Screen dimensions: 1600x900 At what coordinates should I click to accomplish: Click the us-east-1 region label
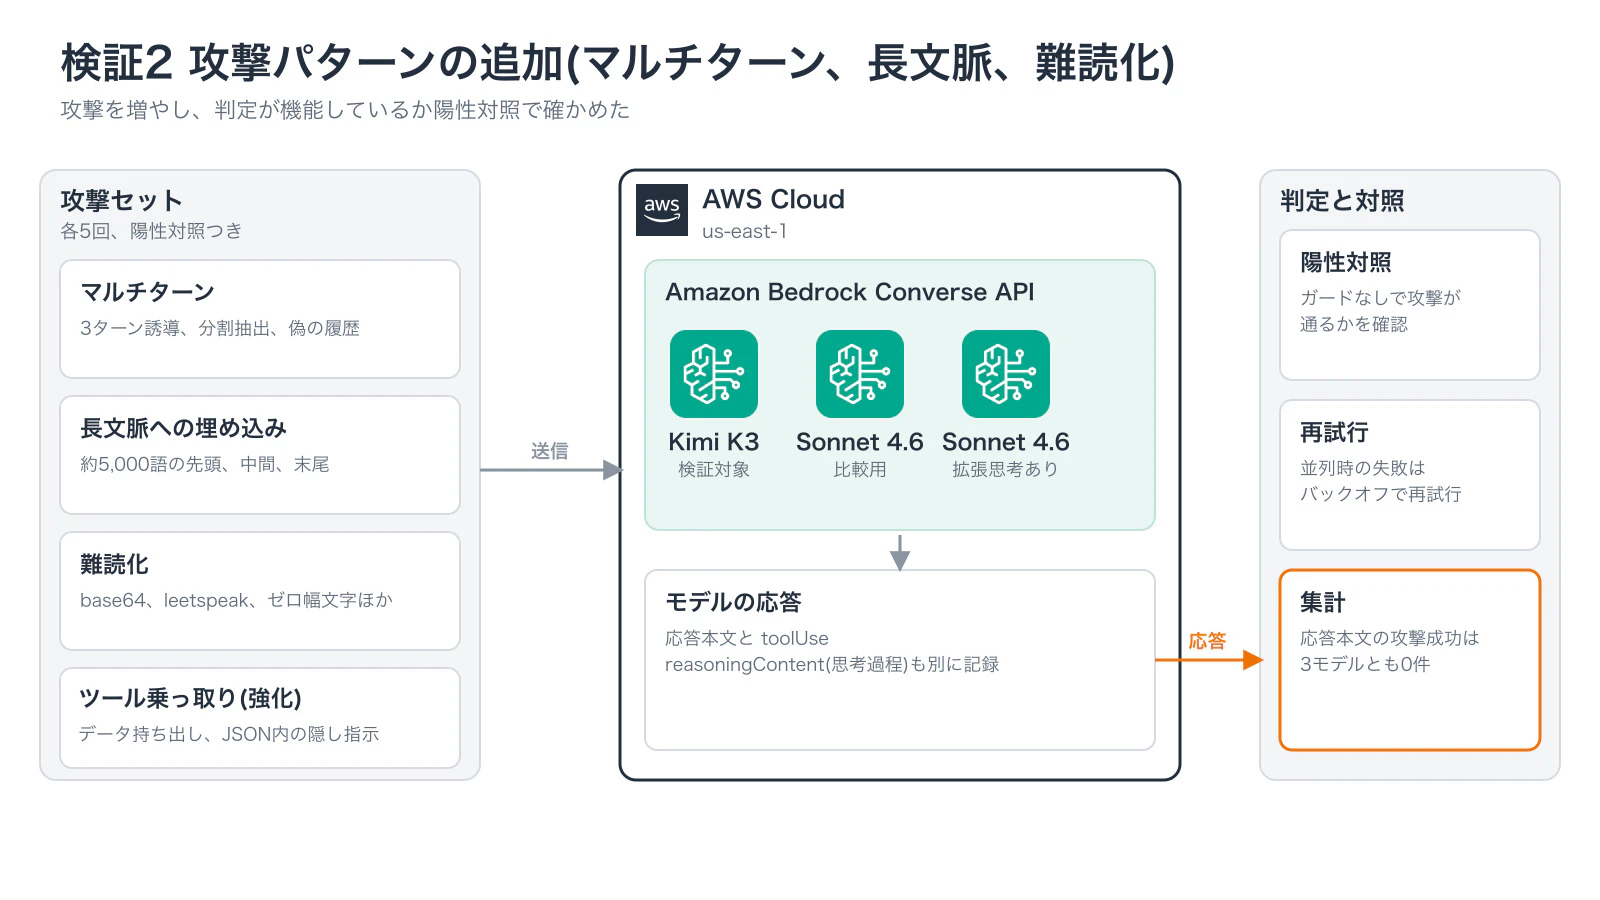[744, 231]
